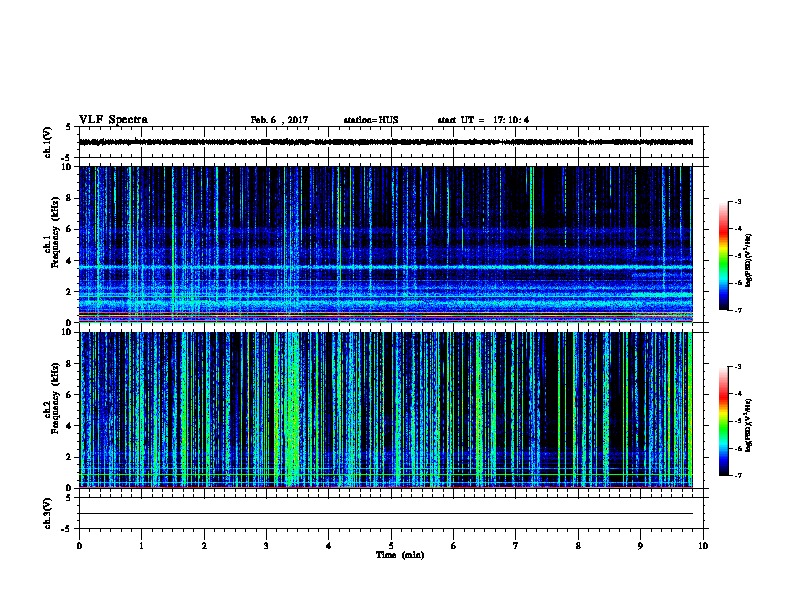Click the '-7' label on ch.2 colorbar

pos(737,475)
